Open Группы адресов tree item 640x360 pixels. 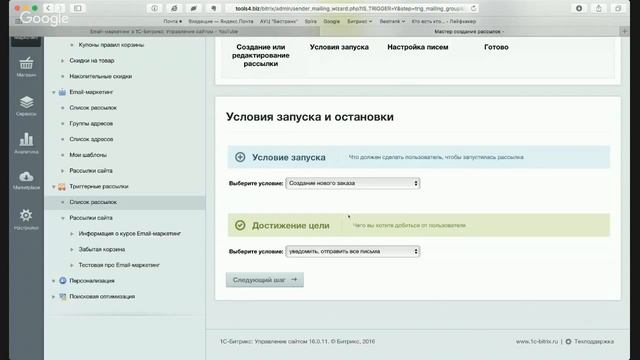91,124
